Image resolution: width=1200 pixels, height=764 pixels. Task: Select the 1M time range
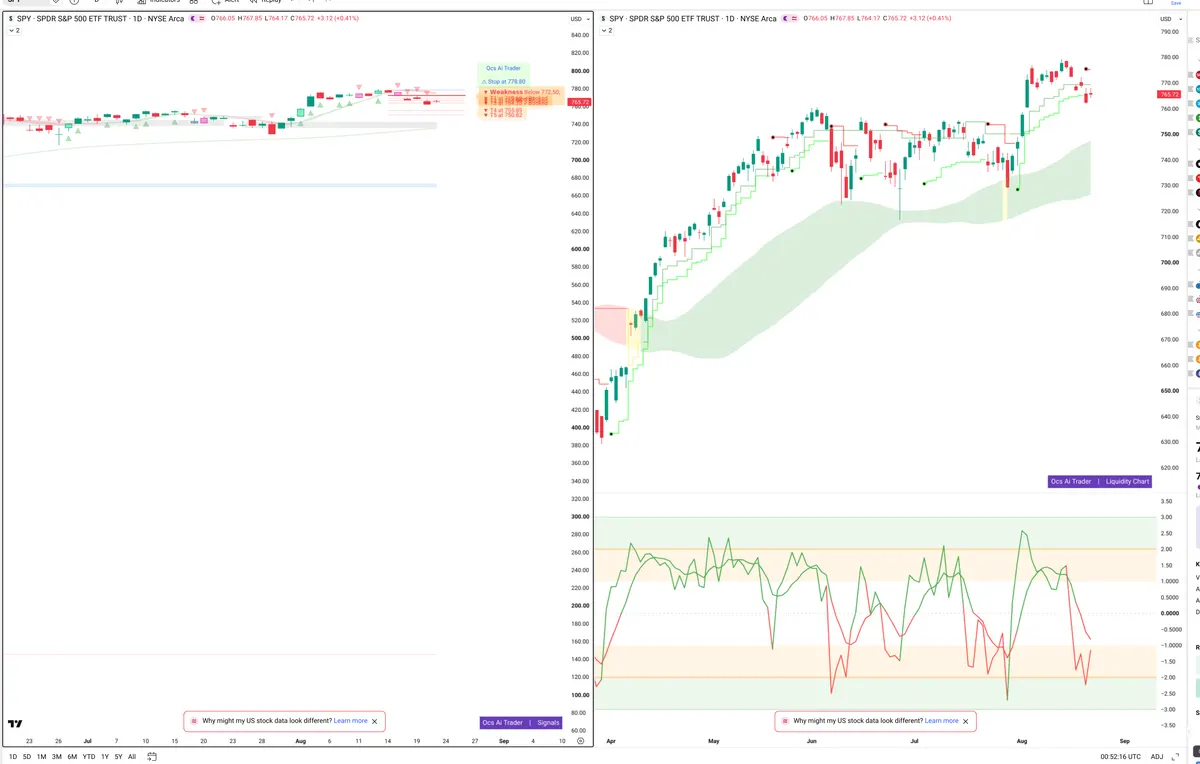click(x=42, y=757)
